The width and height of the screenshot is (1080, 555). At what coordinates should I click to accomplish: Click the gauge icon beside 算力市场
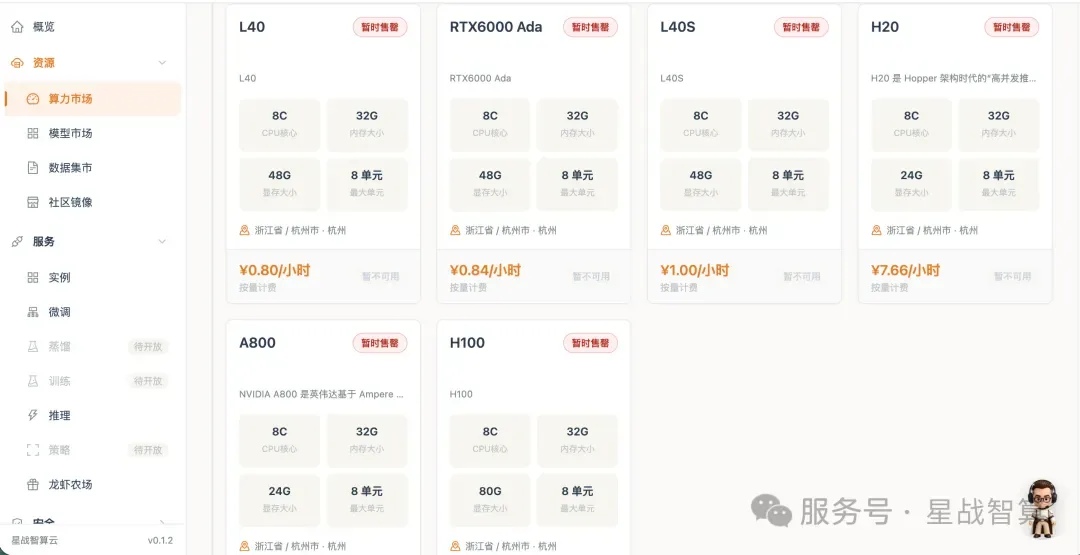pyautogui.click(x=33, y=98)
